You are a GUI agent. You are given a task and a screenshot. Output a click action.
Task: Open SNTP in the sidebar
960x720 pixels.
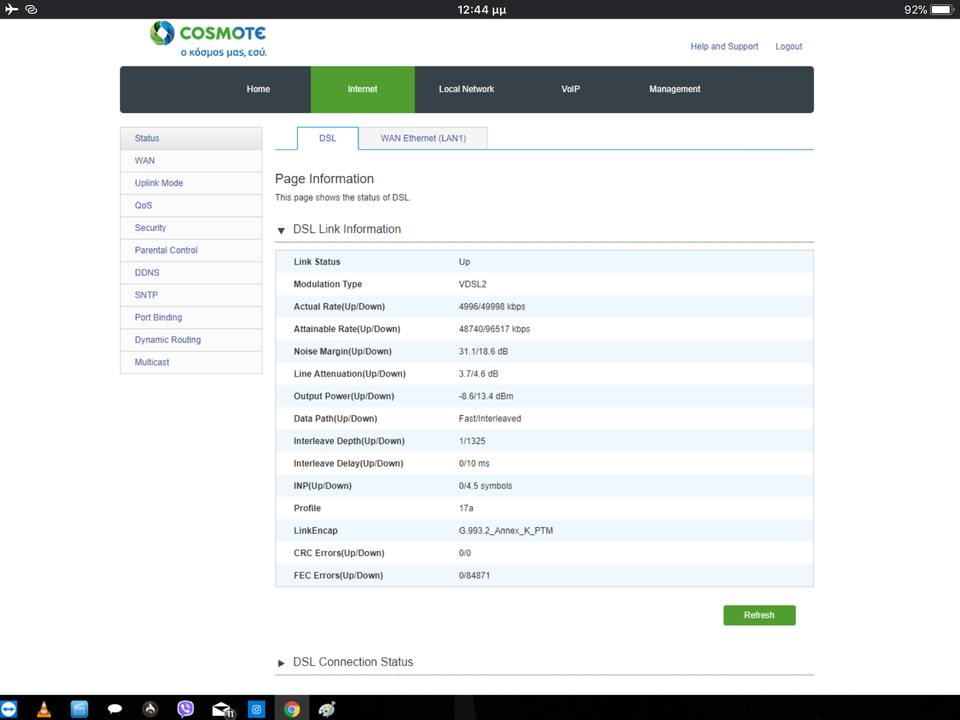point(191,295)
